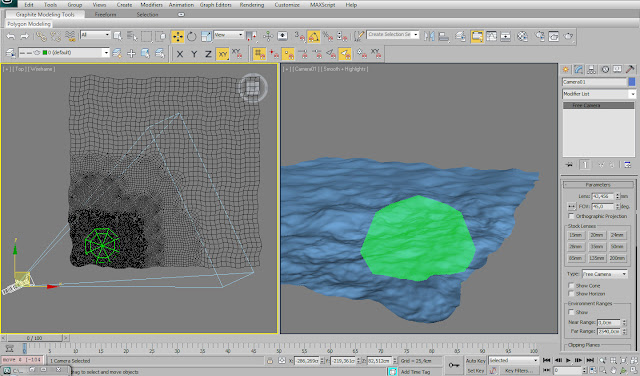Click the Camera01 object name field
This screenshot has width=640, height=376.
coord(594,82)
